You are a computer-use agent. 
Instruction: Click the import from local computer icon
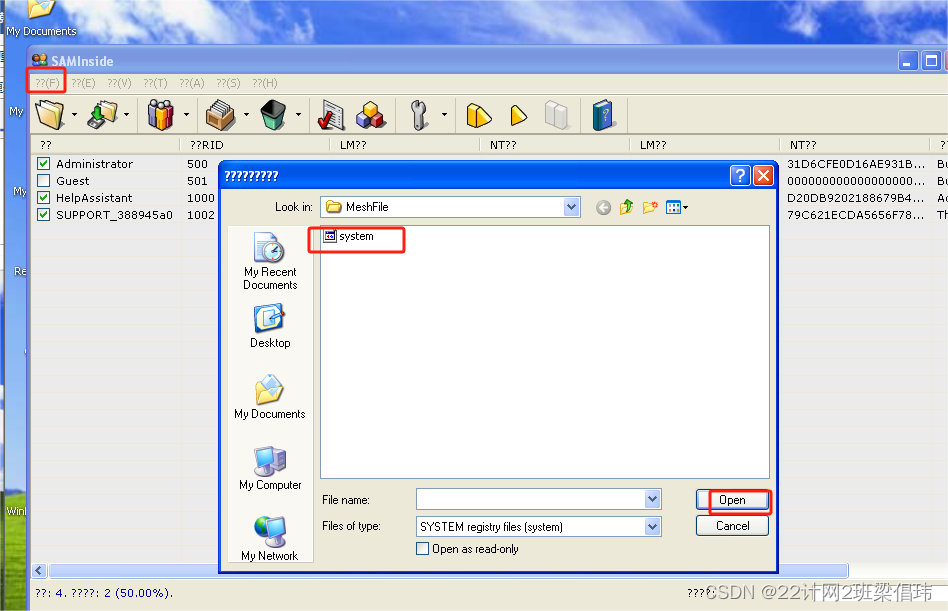tap(103, 114)
